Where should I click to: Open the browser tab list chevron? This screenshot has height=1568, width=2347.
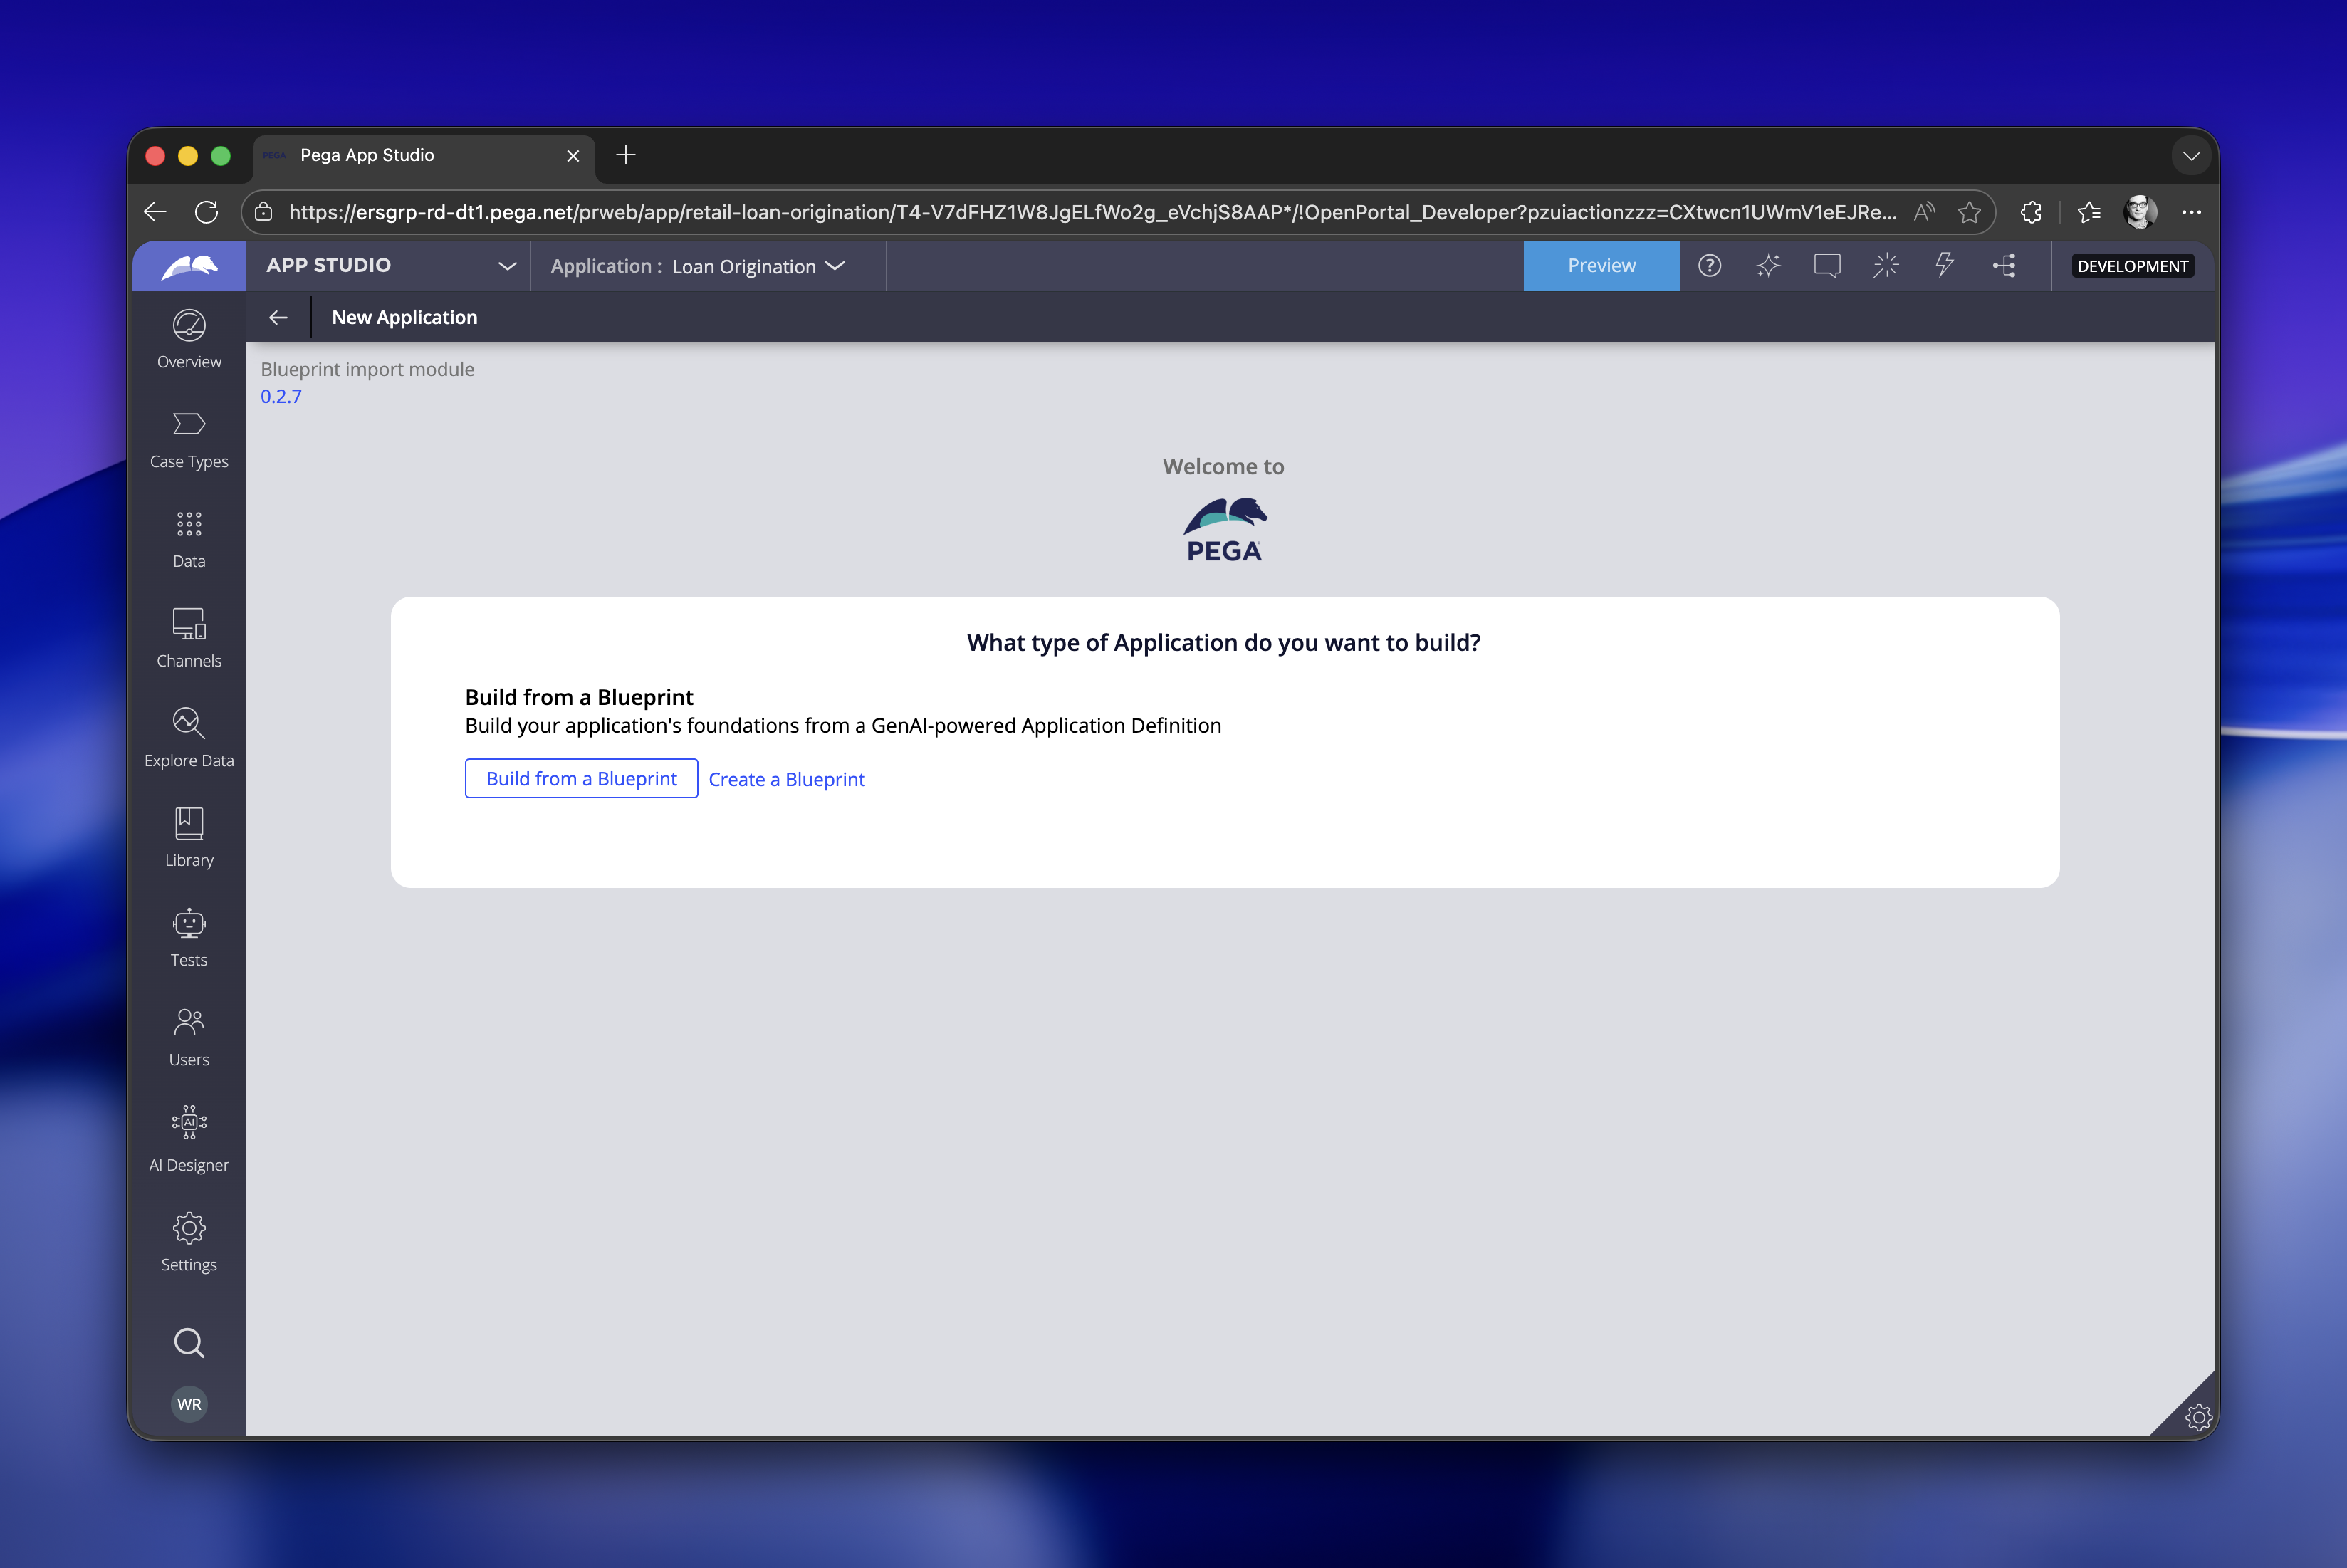coord(2190,156)
